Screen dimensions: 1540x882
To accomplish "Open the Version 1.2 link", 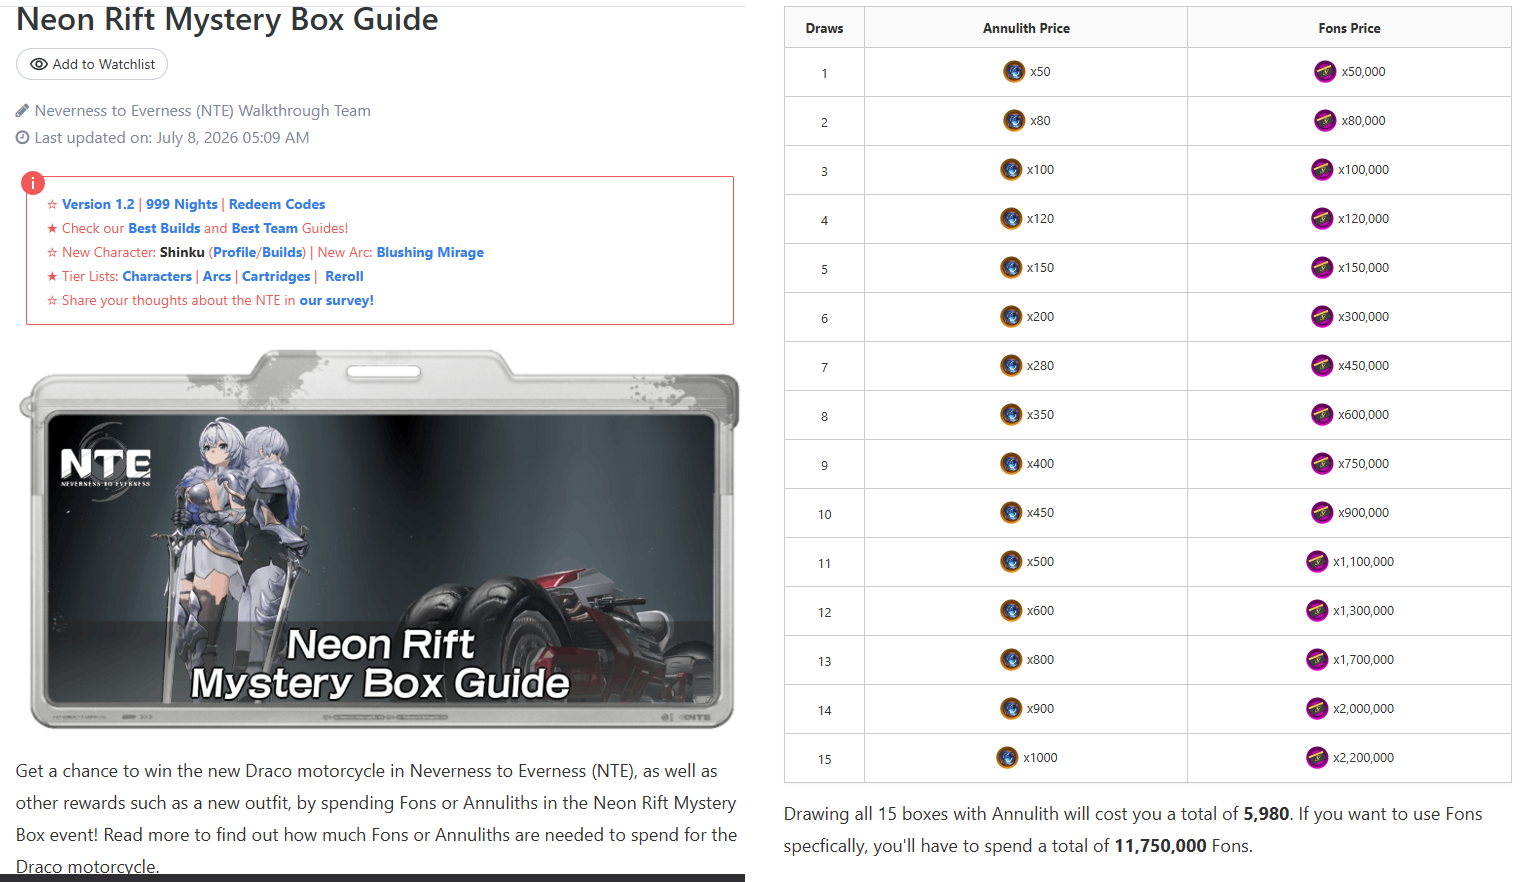I will [x=98, y=204].
